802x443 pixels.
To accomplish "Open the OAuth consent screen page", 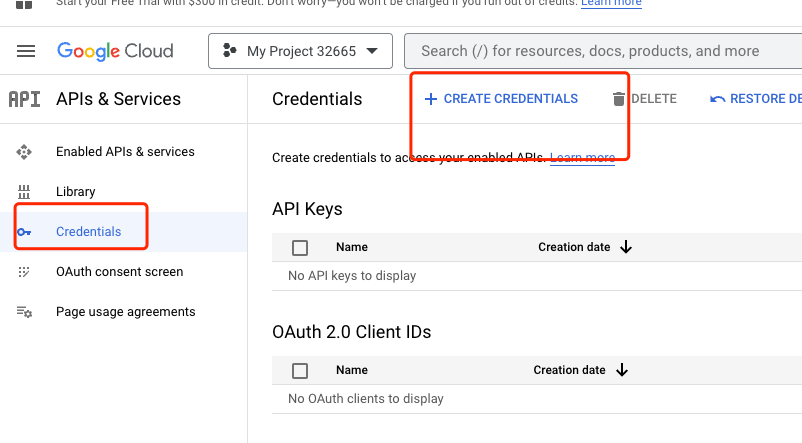I will [119, 272].
